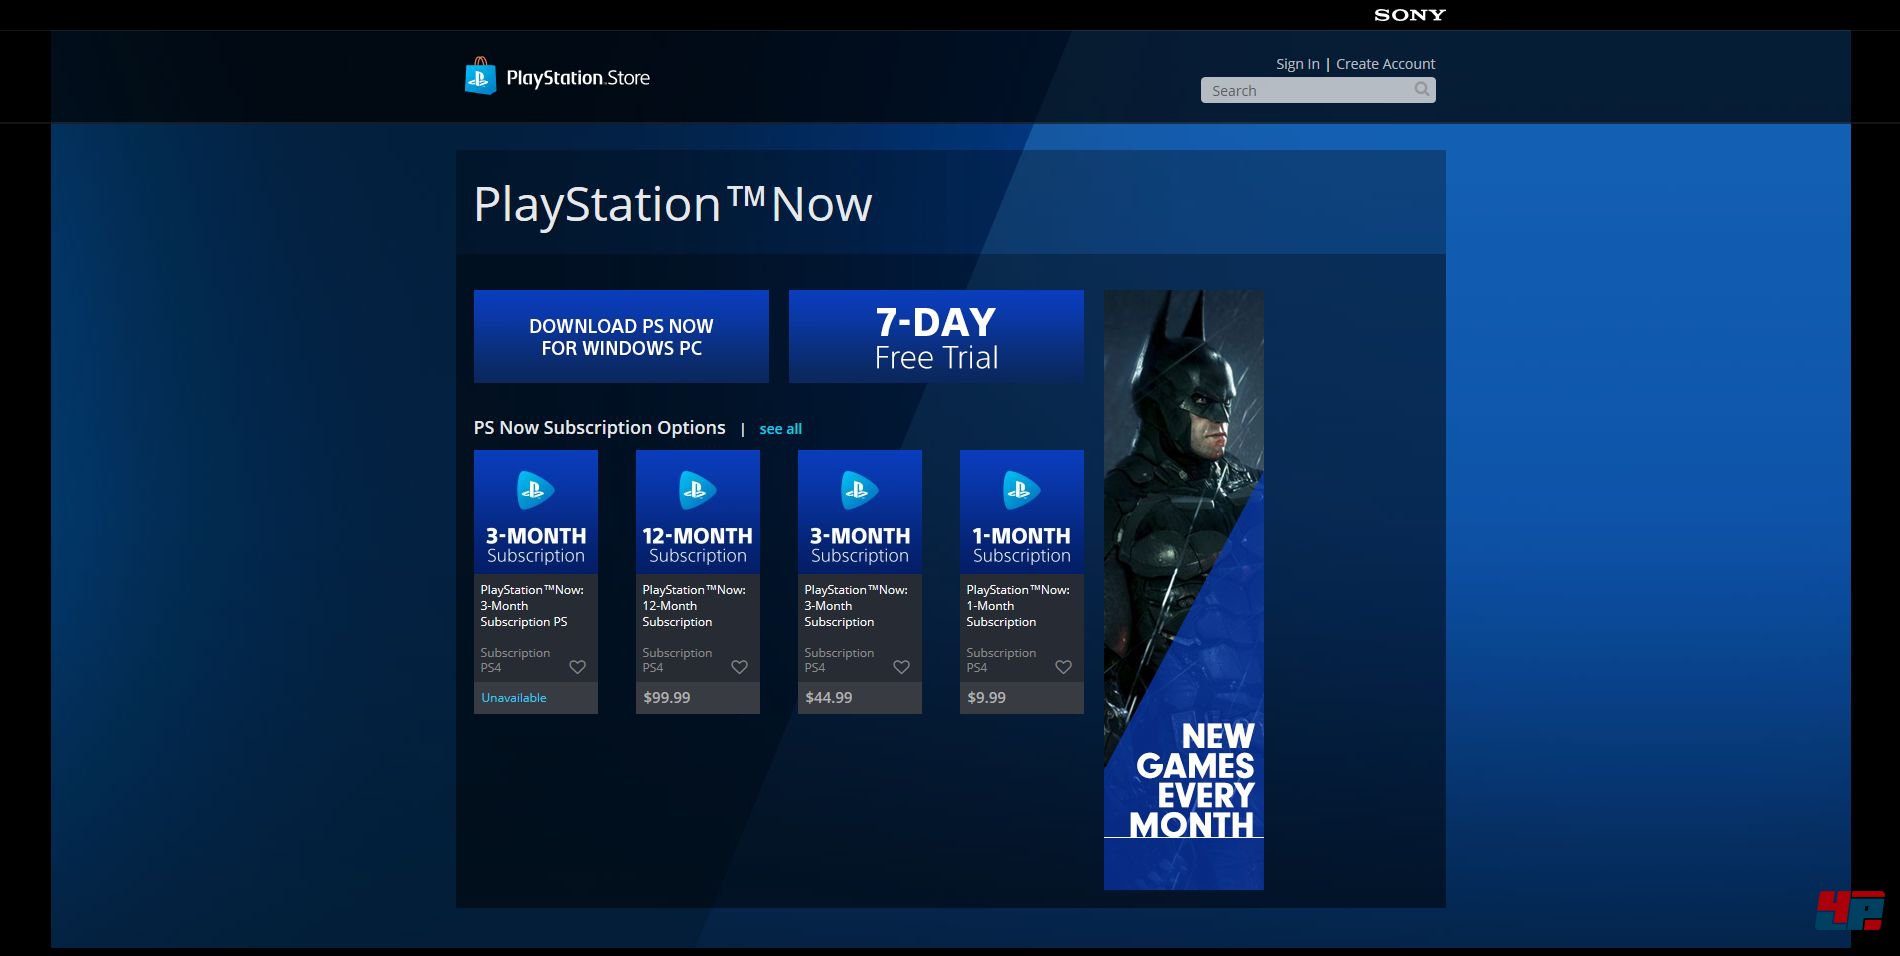This screenshot has width=1900, height=956.
Task: Click PS Now icon on 1-Month tile
Action: [x=1021, y=490]
